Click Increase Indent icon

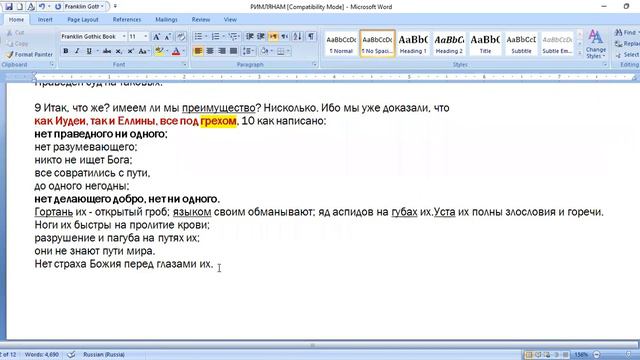[x=261, y=37]
